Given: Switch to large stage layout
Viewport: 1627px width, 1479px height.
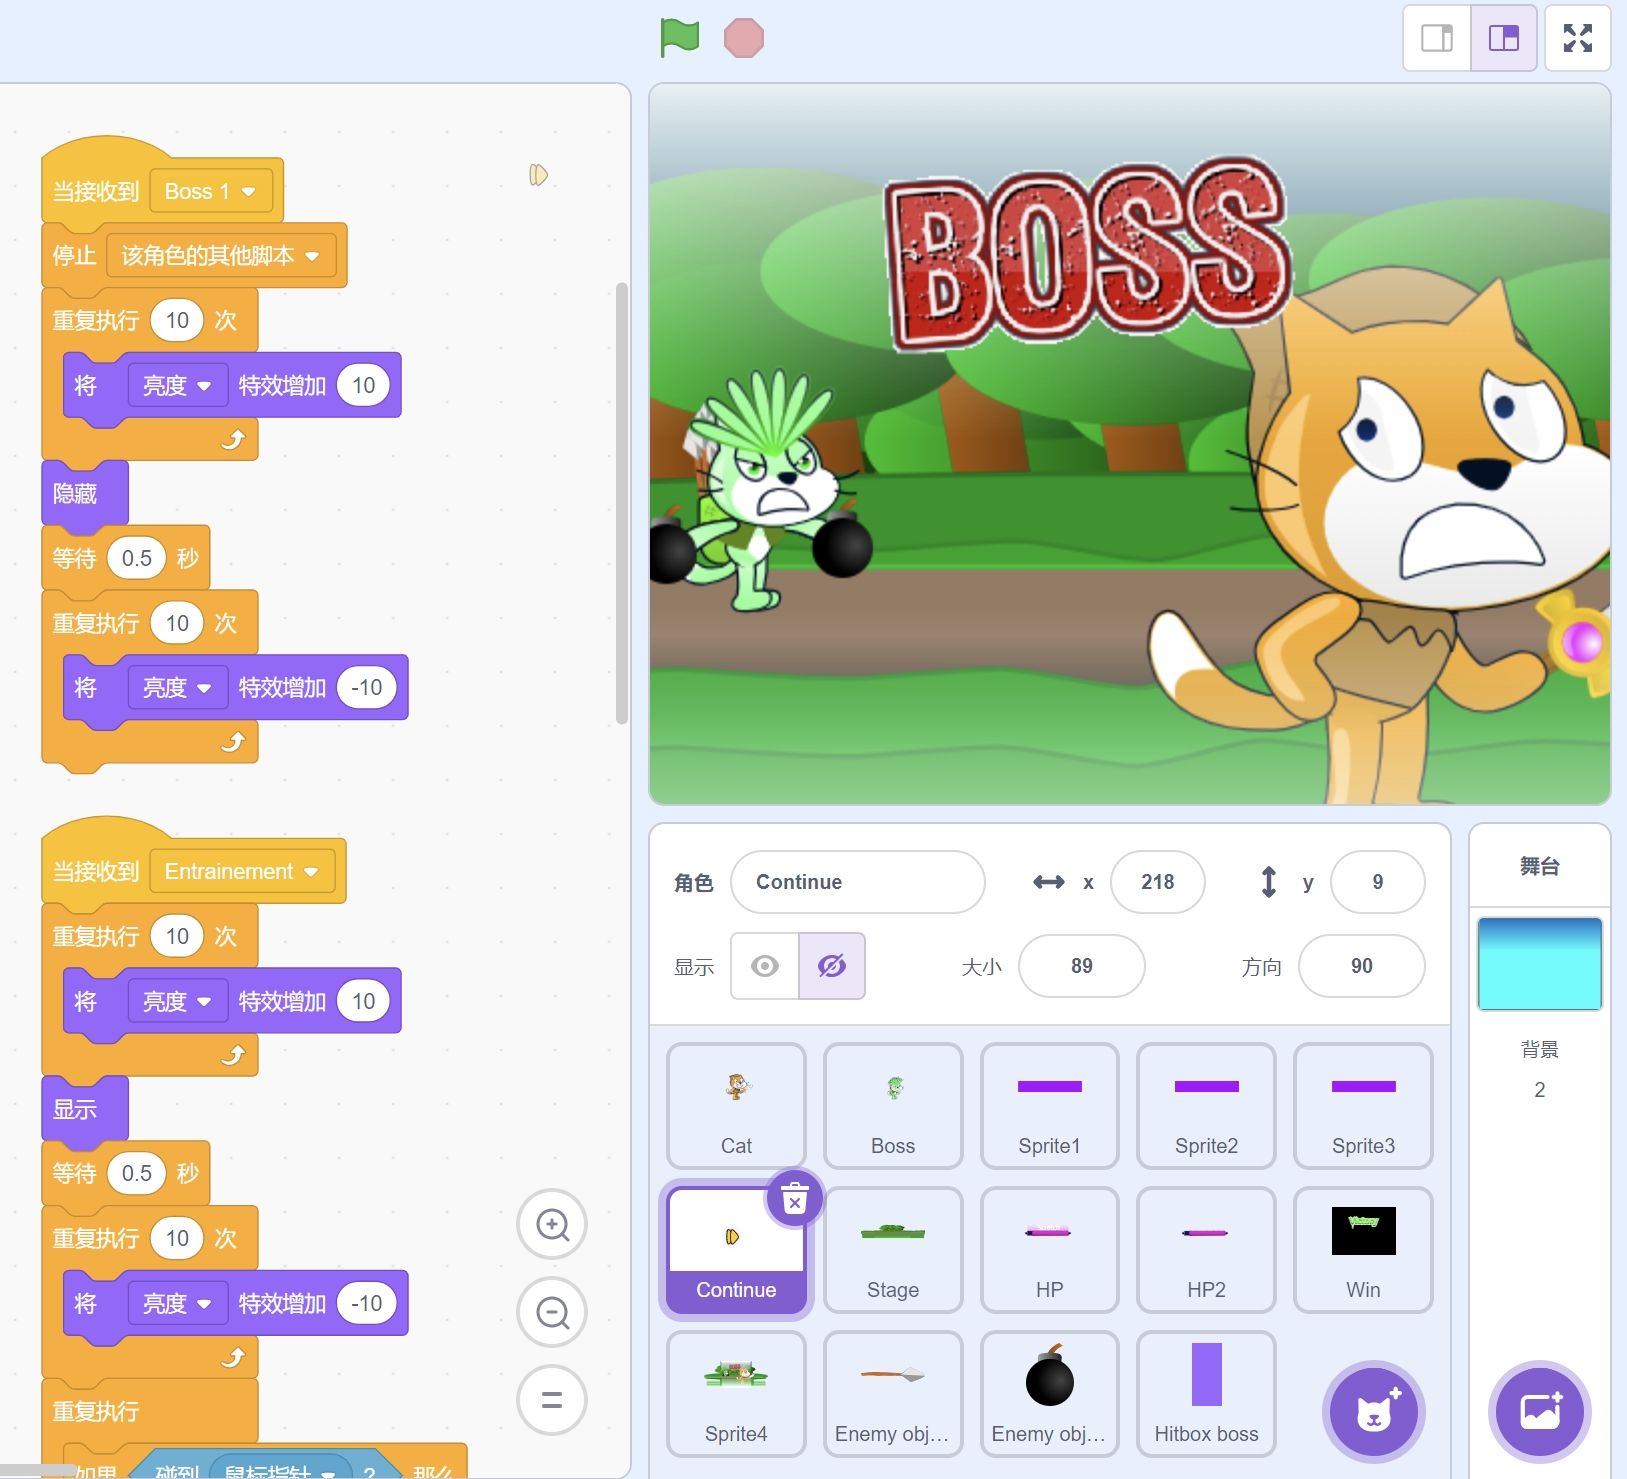Looking at the screenshot, I should tap(1503, 38).
